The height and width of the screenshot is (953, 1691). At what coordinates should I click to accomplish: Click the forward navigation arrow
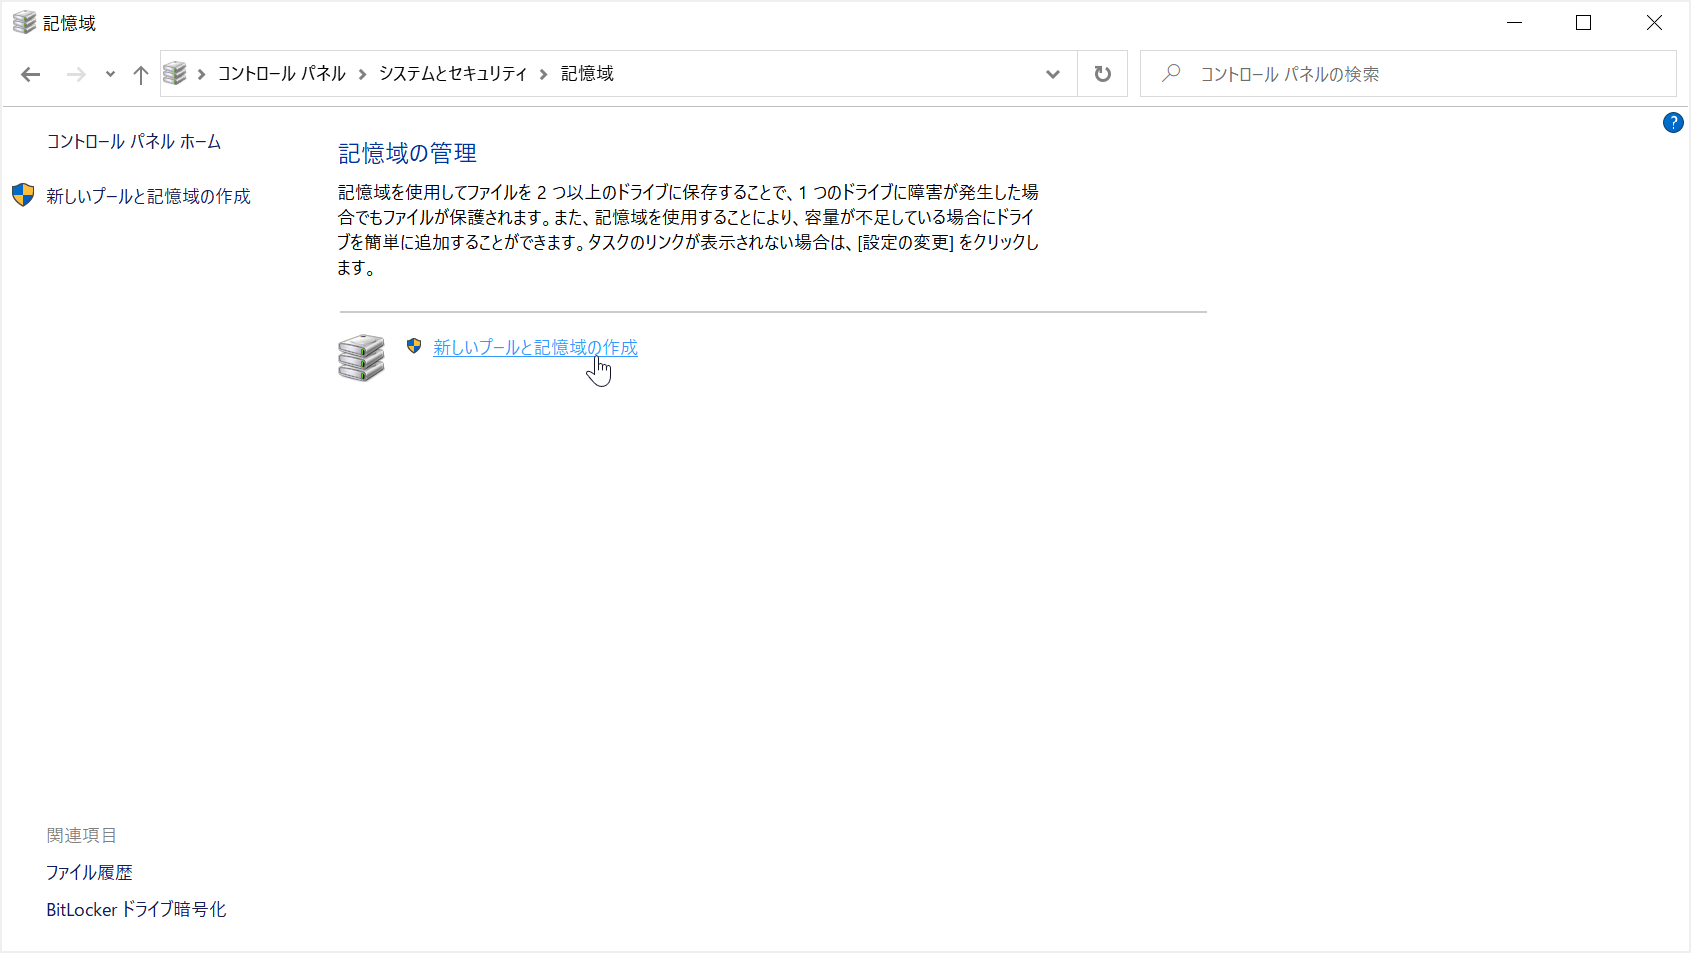point(76,73)
